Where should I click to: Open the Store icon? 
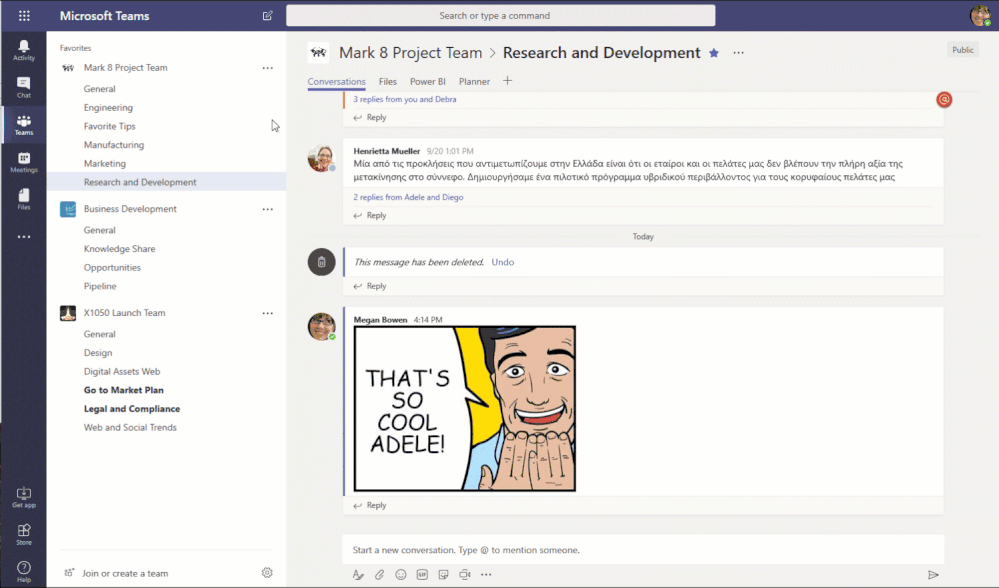[x=24, y=534]
